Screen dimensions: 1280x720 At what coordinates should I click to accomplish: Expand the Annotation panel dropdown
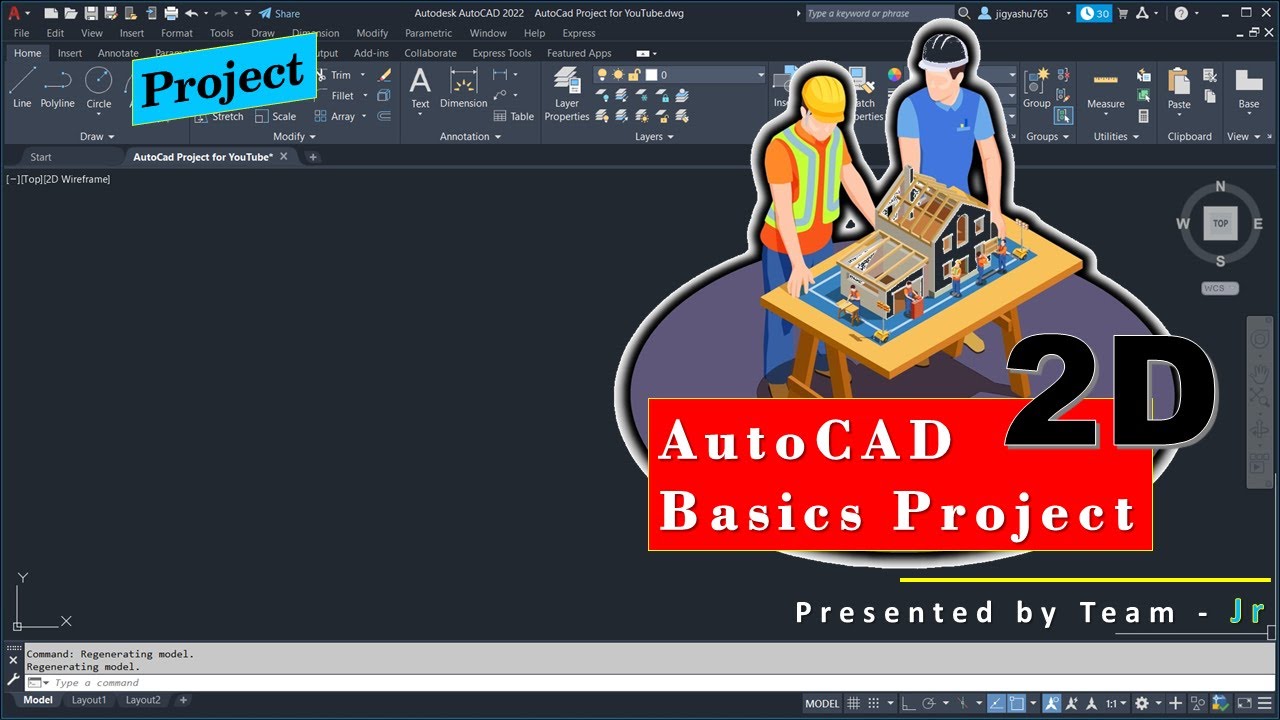pyautogui.click(x=470, y=136)
